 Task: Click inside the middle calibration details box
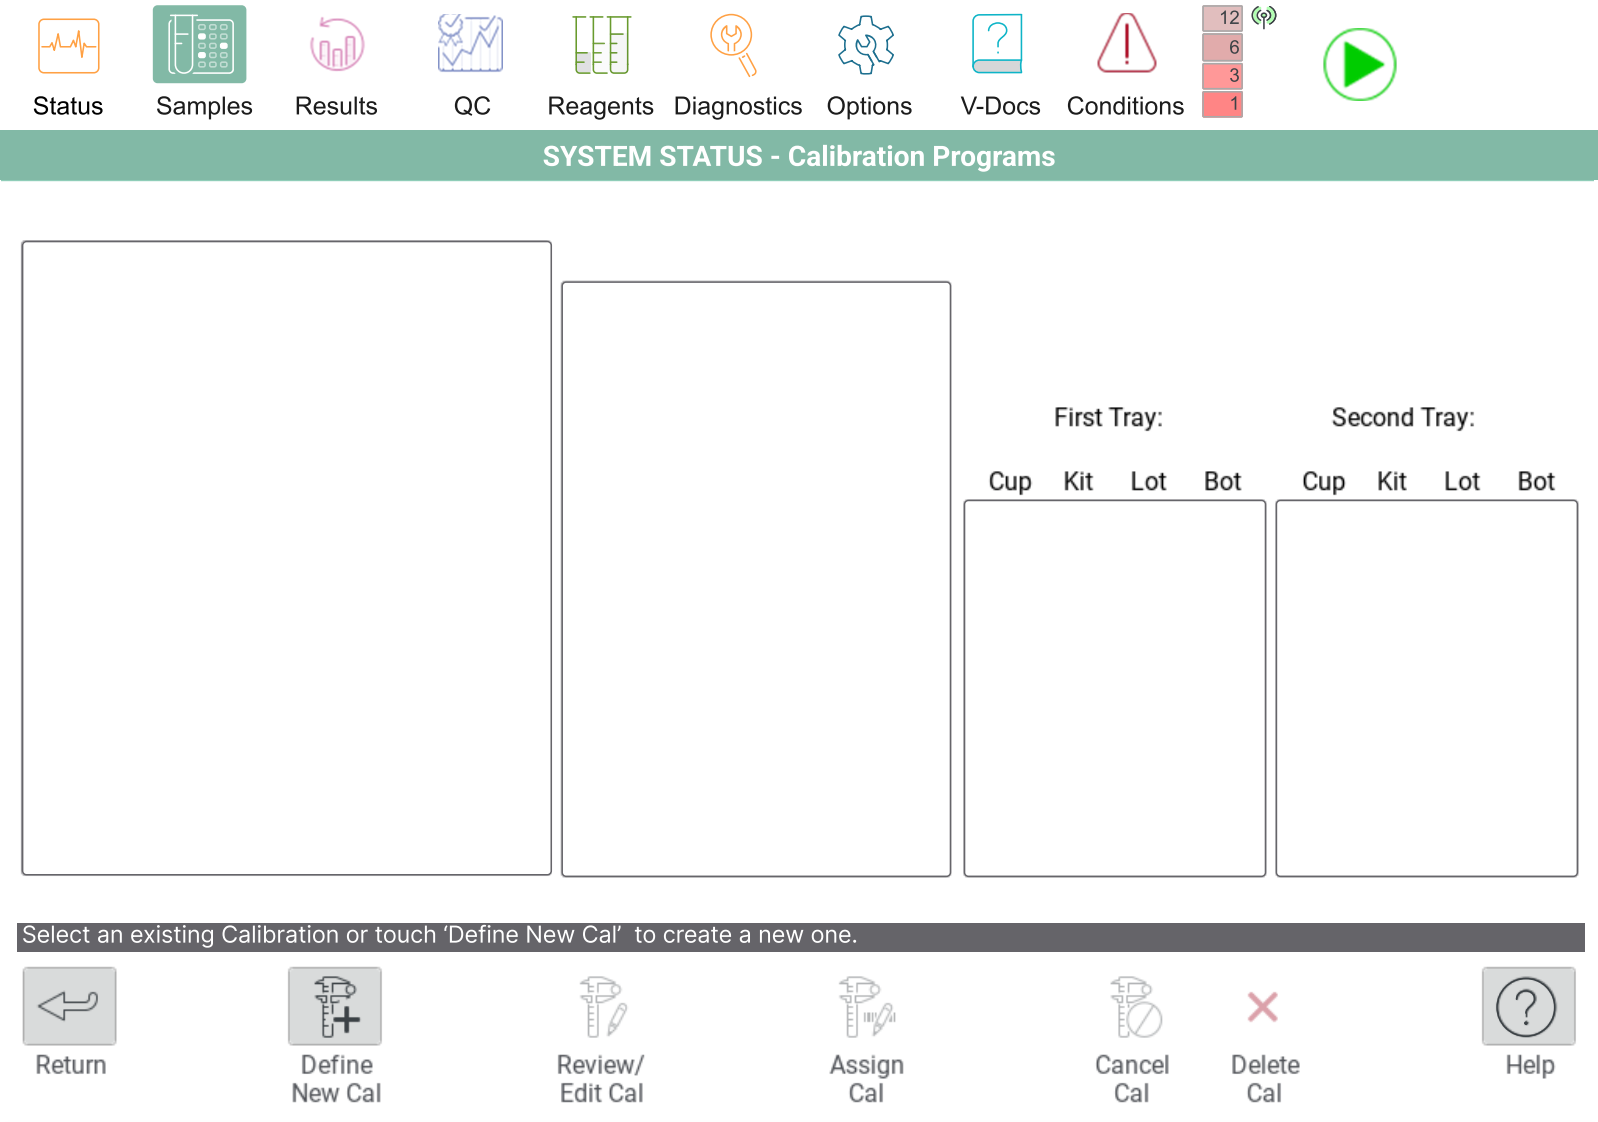coord(756,579)
